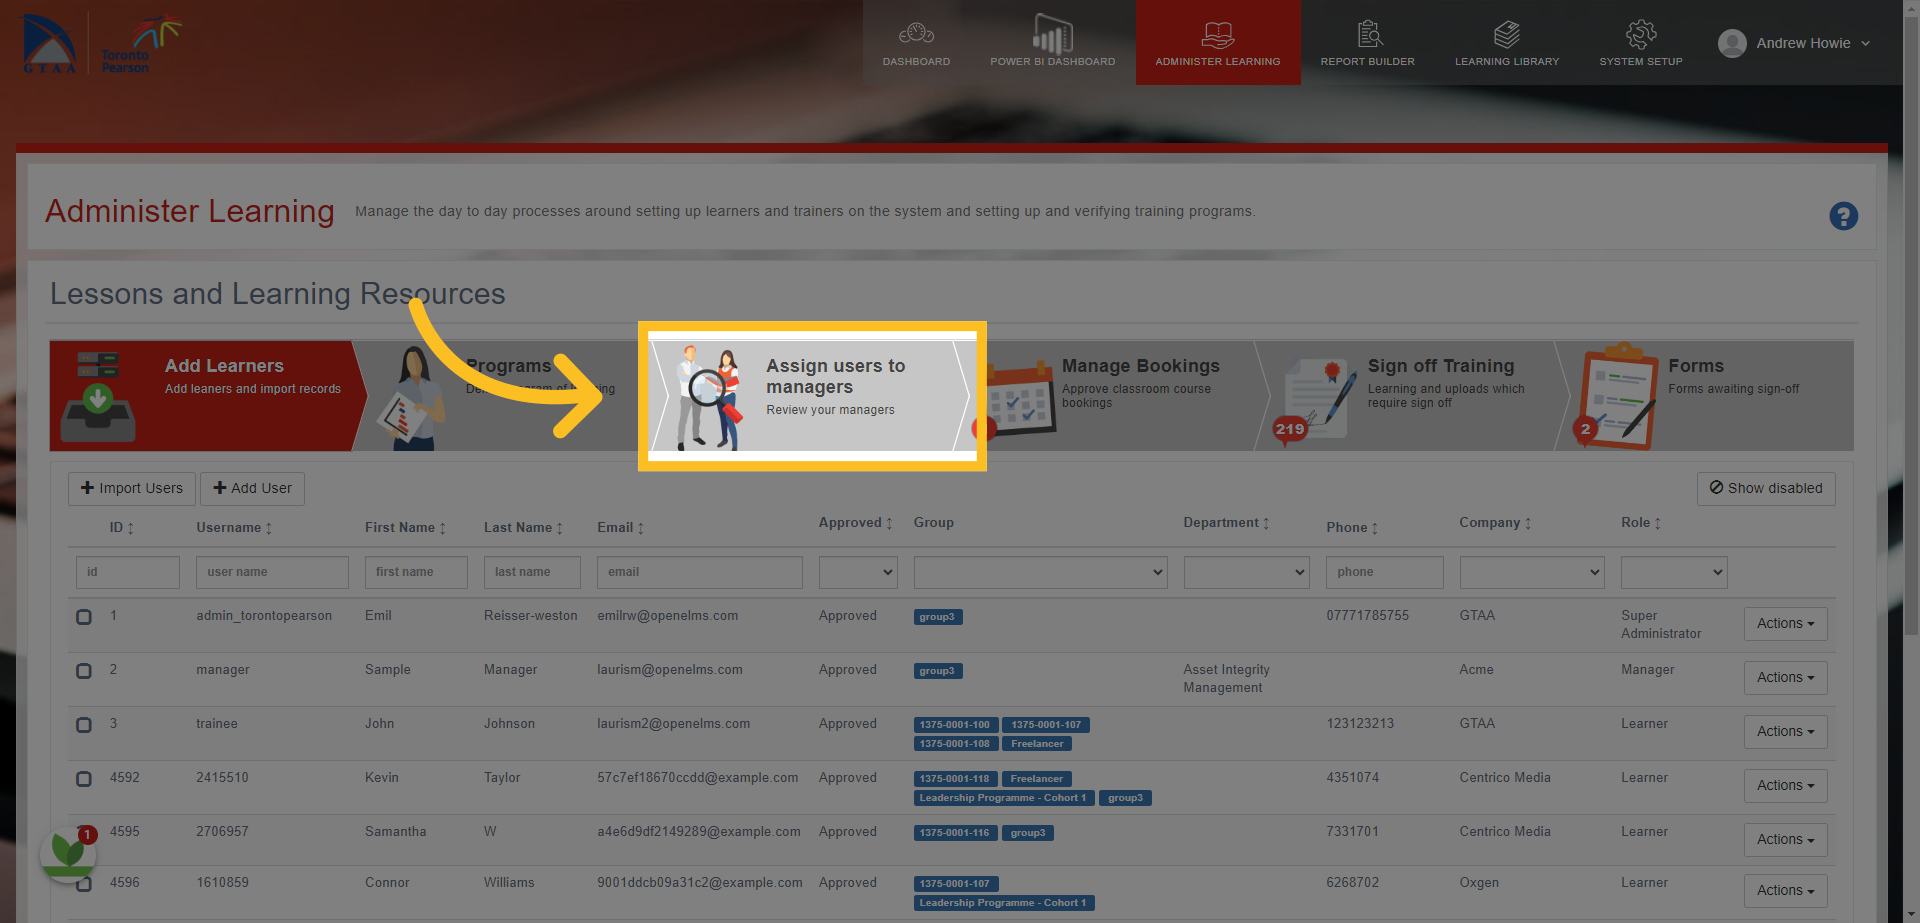Click the phone filter field

click(x=1385, y=572)
